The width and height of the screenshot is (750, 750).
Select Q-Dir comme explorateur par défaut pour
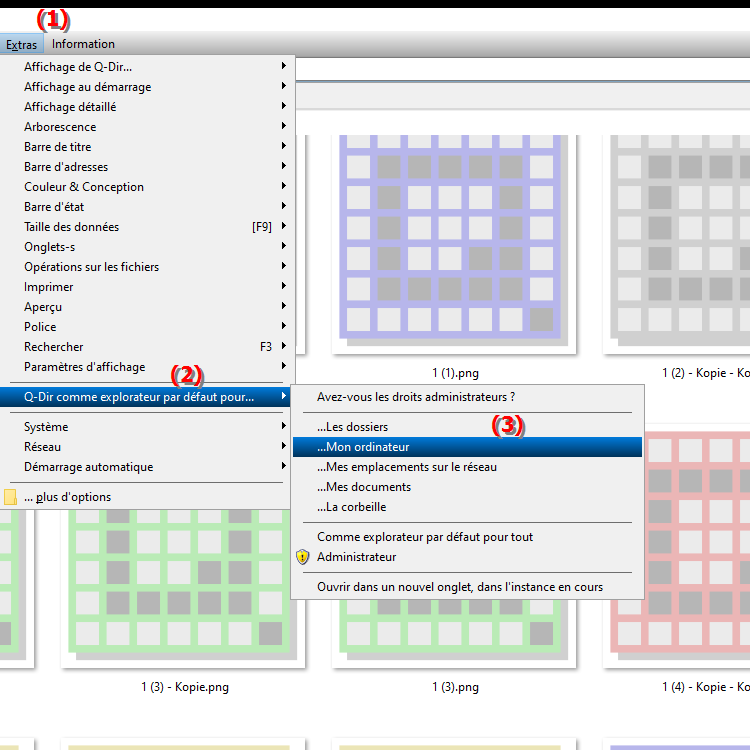coord(145,397)
